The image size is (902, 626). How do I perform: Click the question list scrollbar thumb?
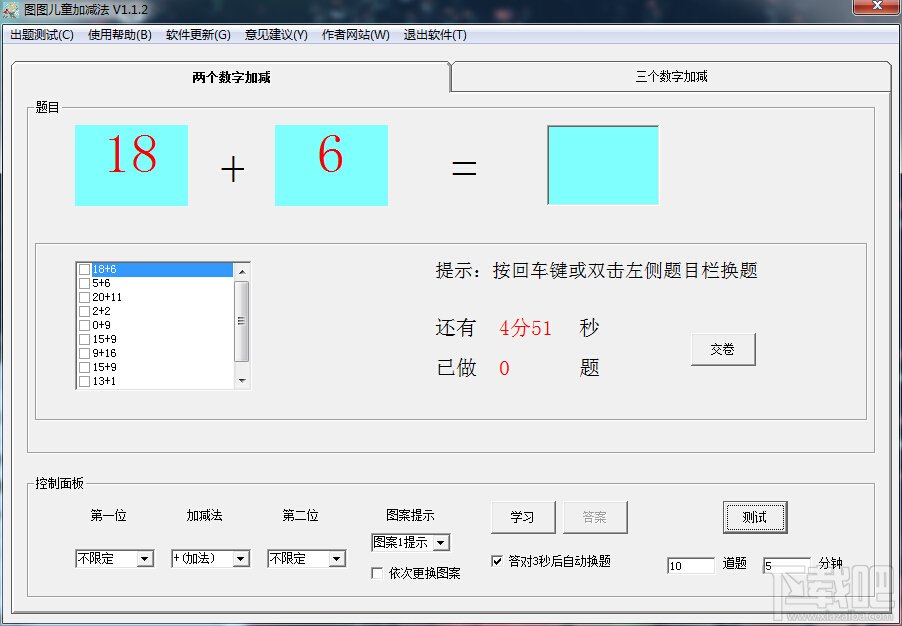tap(242, 321)
